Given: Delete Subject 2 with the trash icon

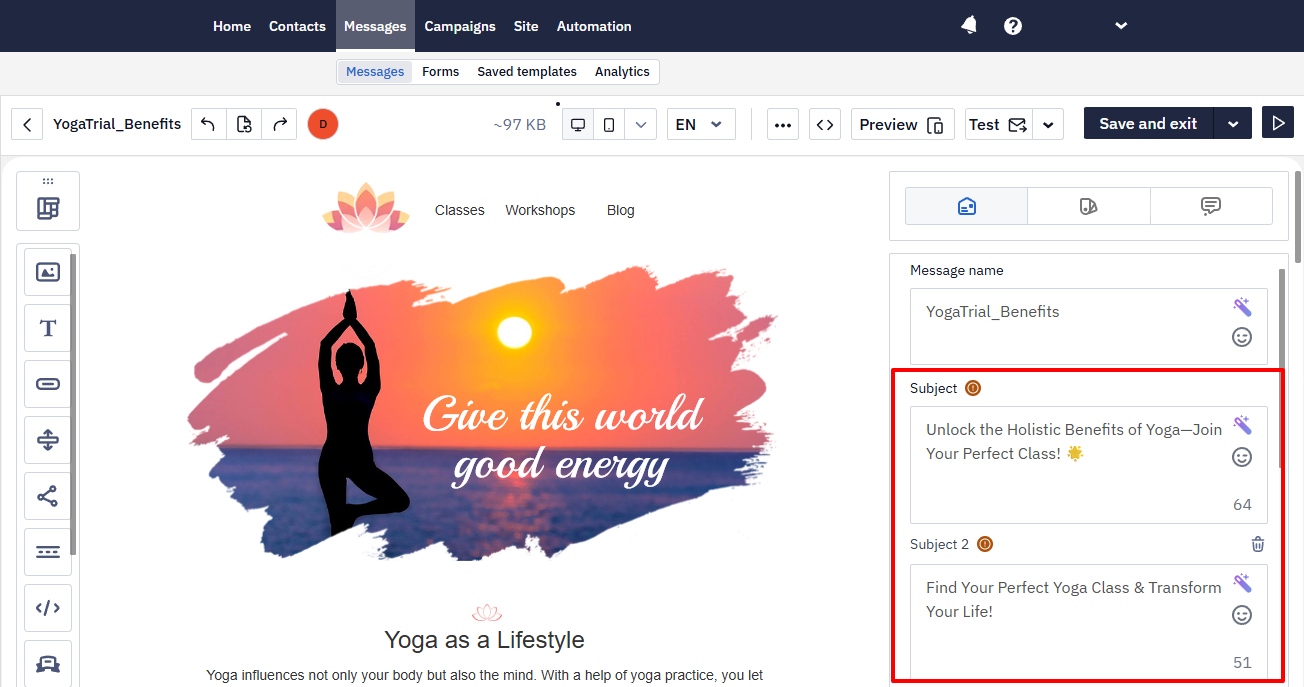Looking at the screenshot, I should pyautogui.click(x=1258, y=544).
